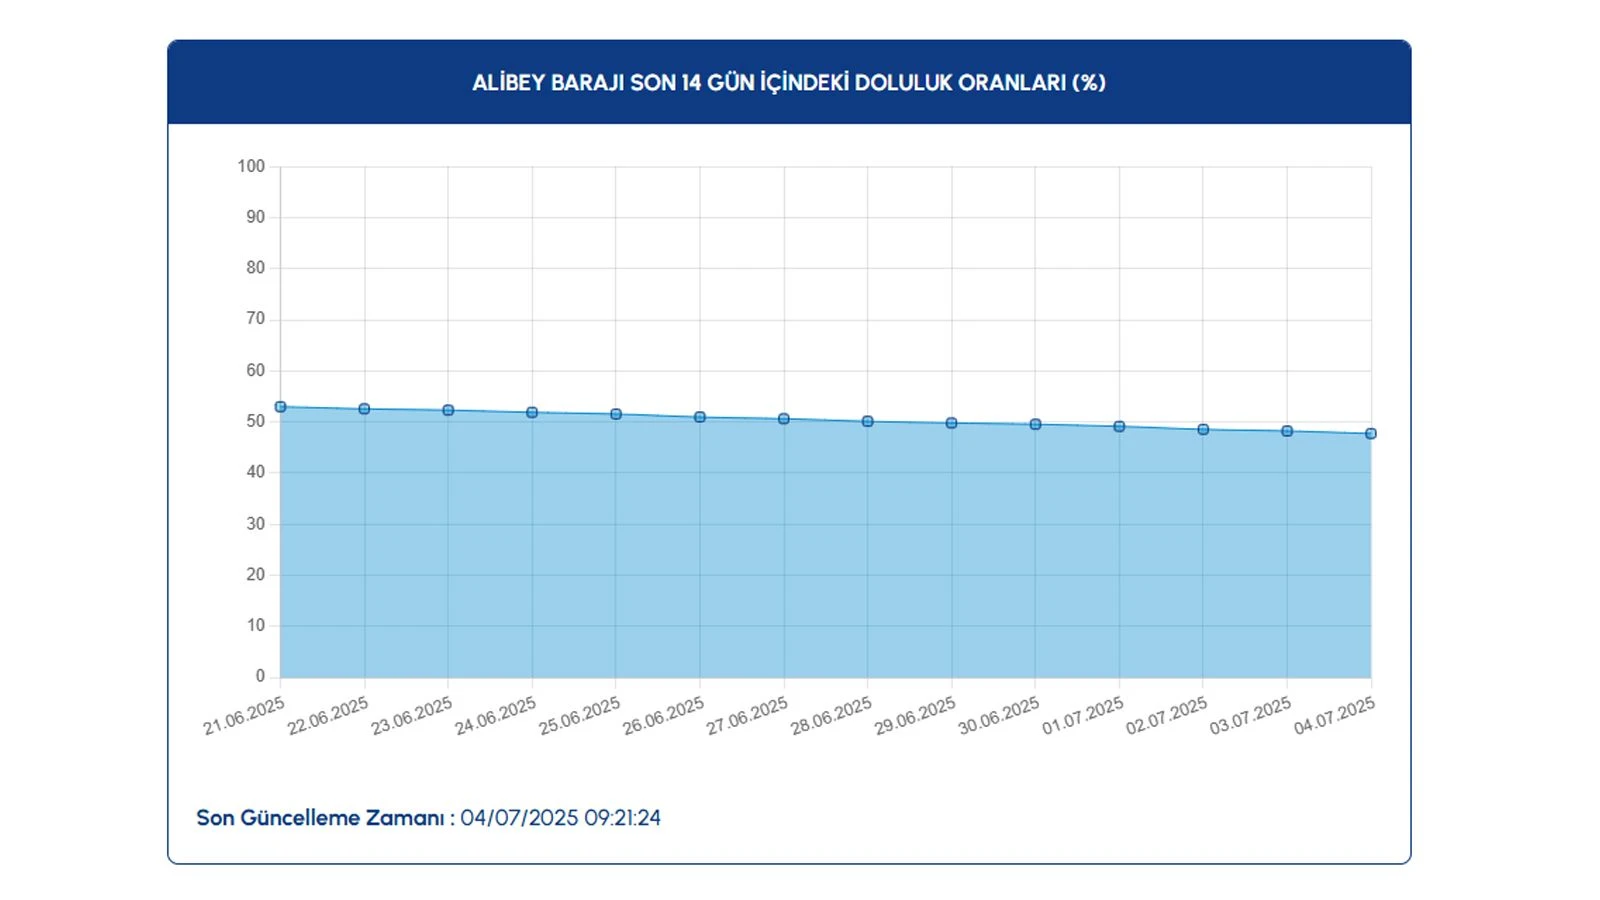Viewport: 1600px width, 900px height.
Task: Select the 02.07.2025 chart marker
Action: [x=1203, y=429]
